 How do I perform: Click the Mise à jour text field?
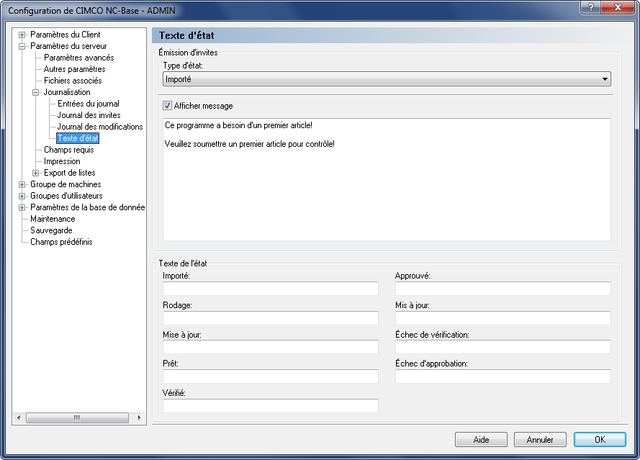pos(270,347)
